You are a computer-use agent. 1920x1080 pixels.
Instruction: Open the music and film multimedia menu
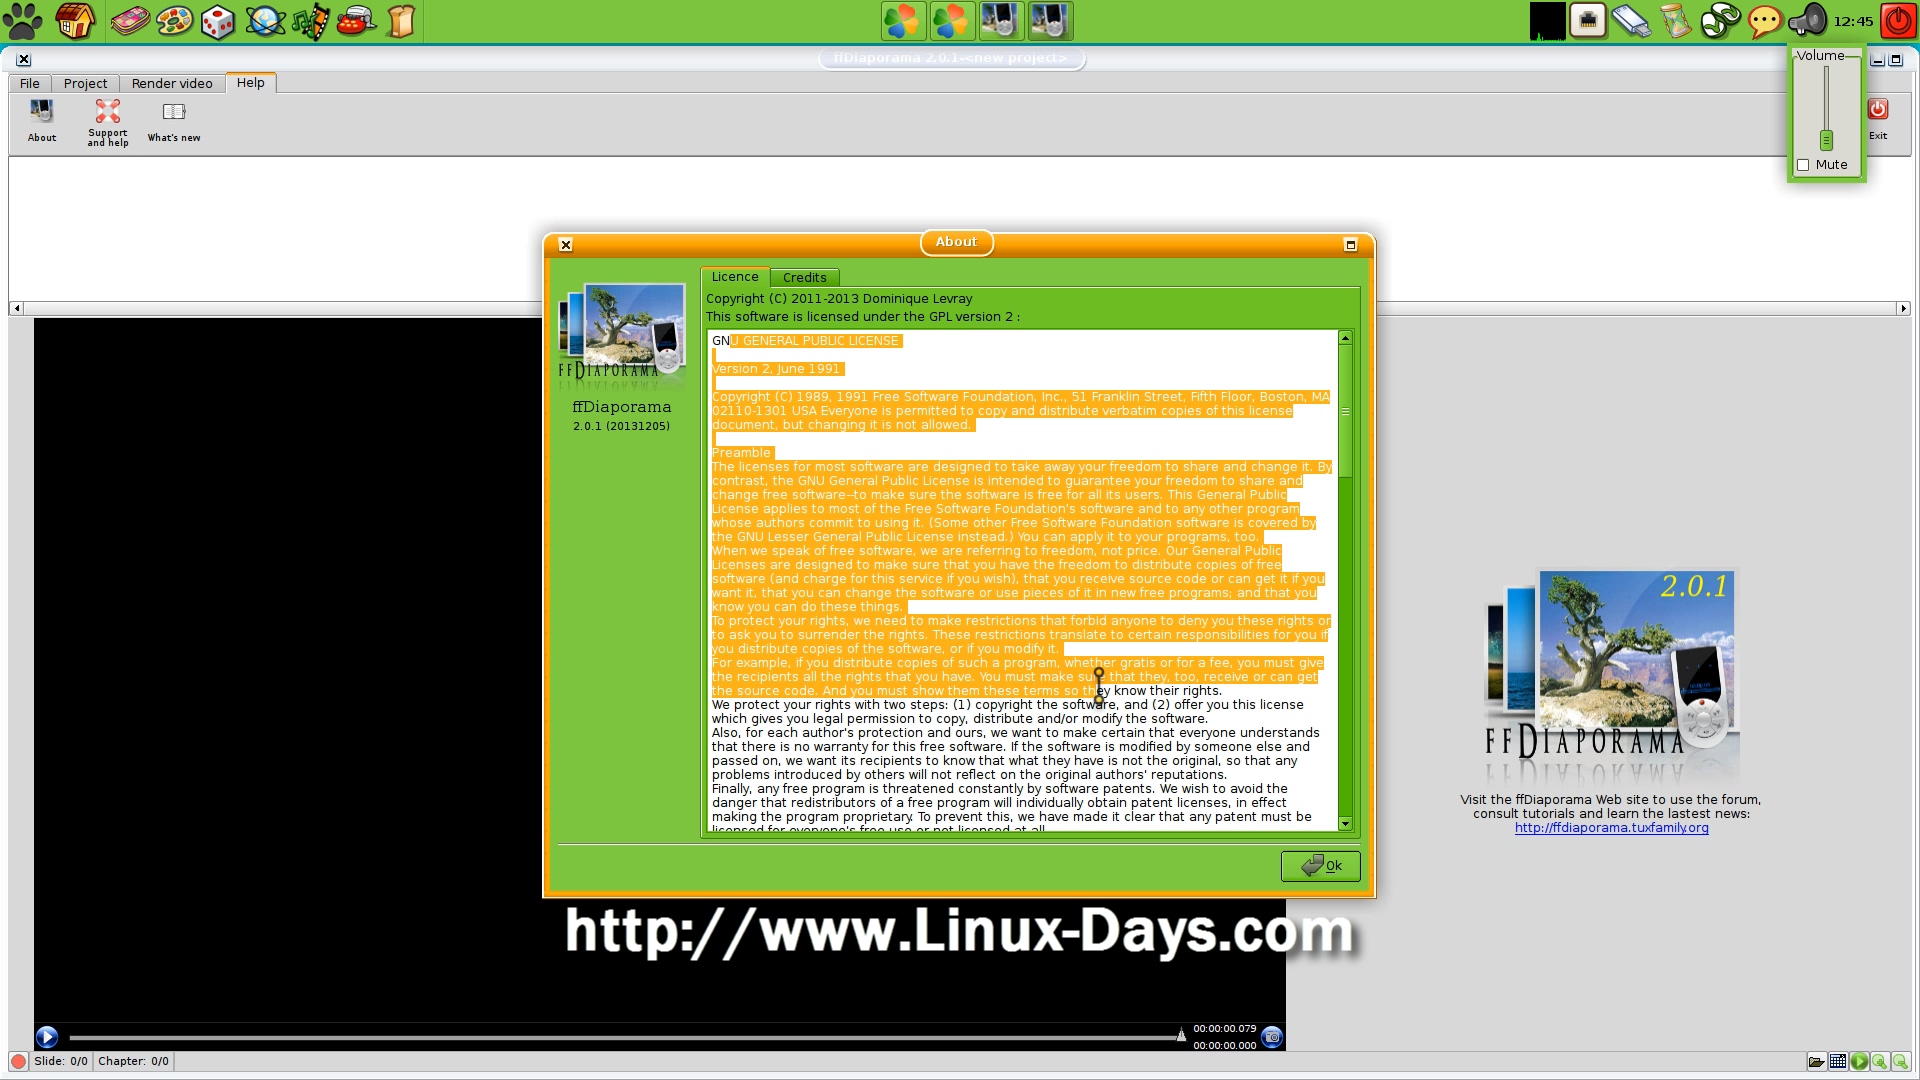coord(311,21)
